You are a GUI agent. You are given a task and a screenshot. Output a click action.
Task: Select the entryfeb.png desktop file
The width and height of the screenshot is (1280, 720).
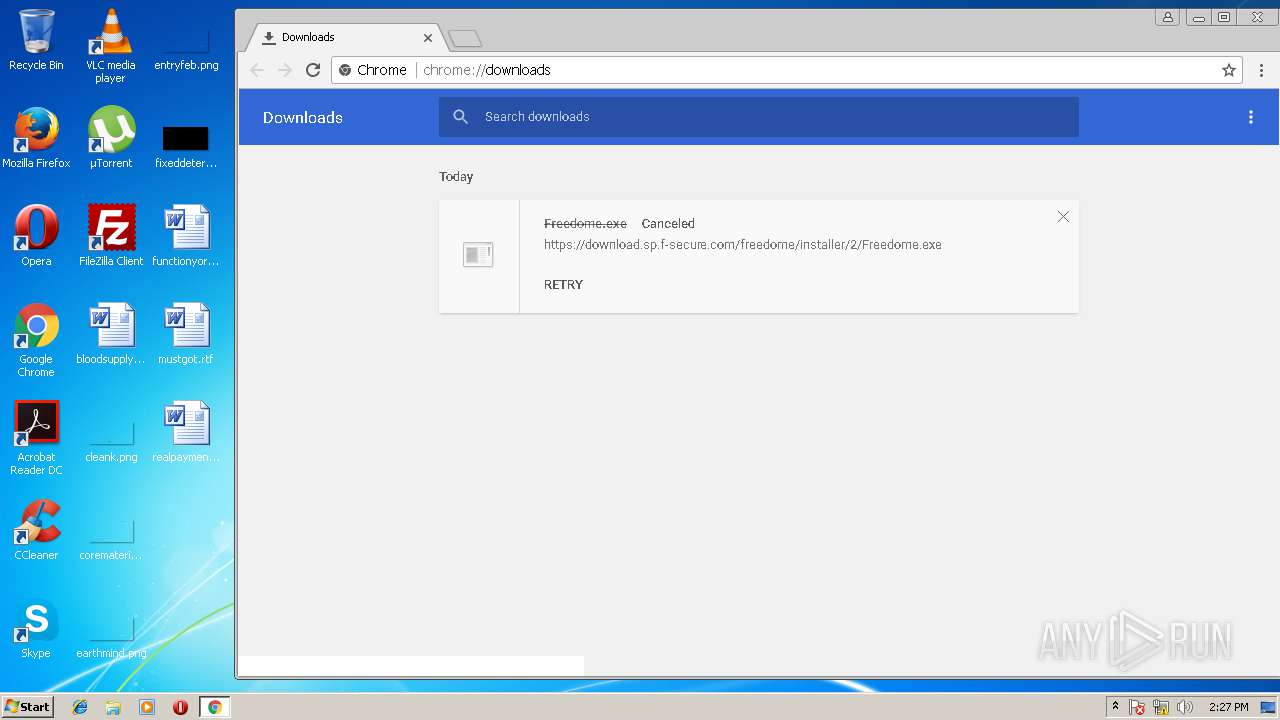(x=186, y=46)
